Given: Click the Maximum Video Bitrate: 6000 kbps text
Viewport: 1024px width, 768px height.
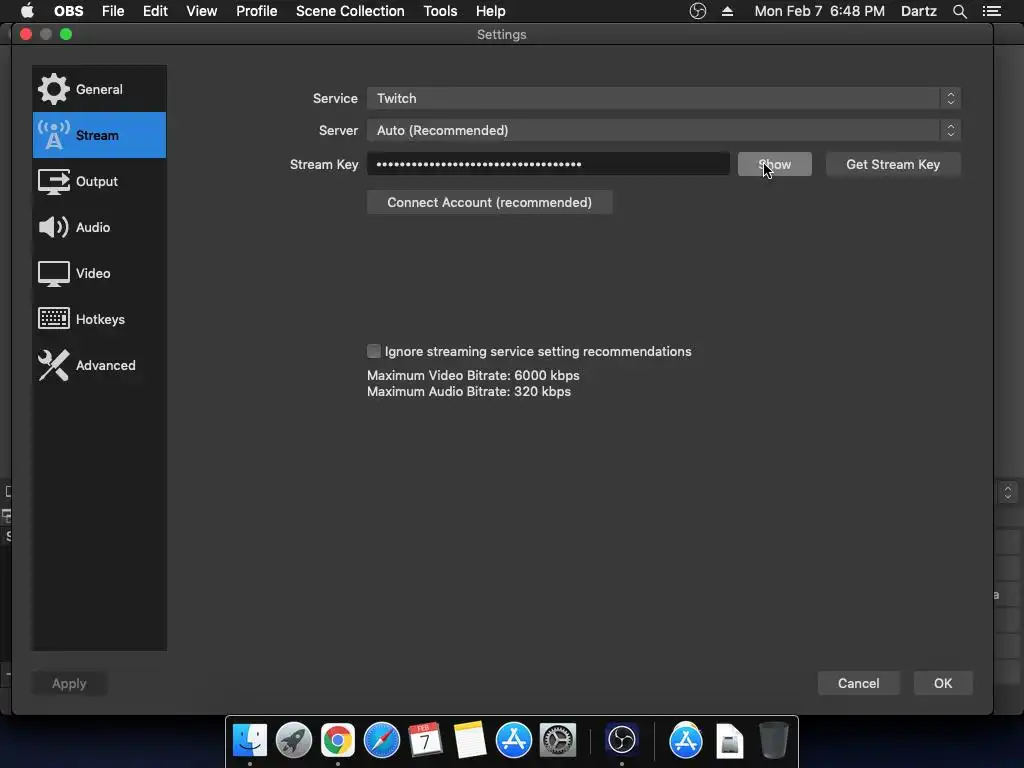Looking at the screenshot, I should (473, 376).
